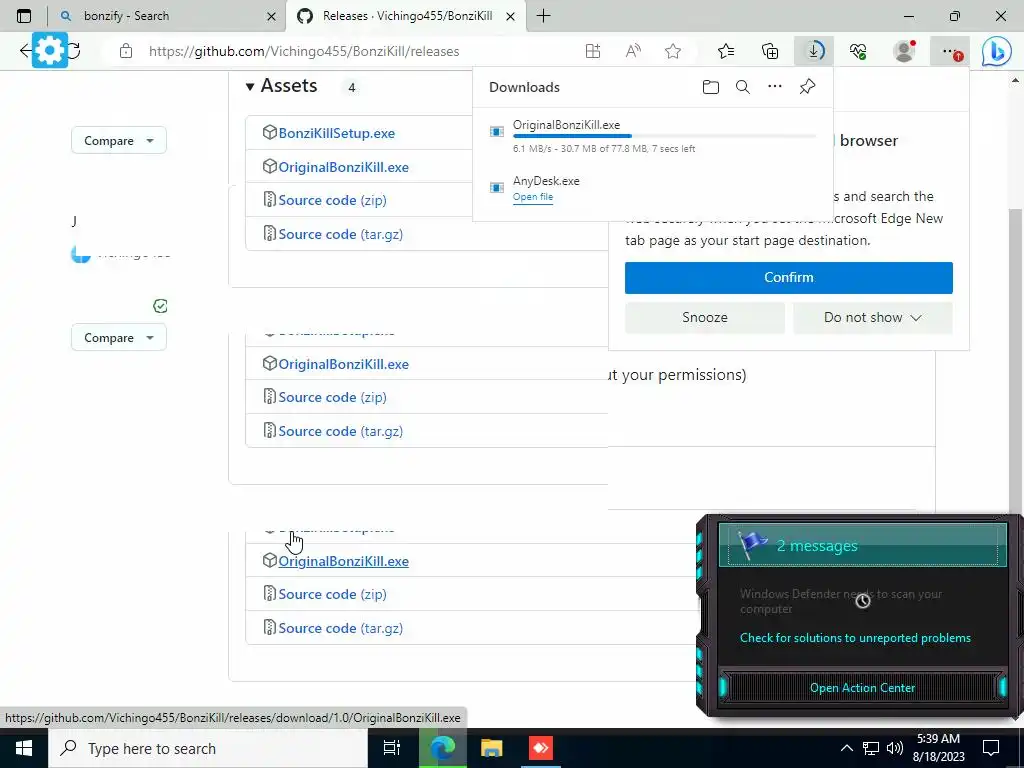
Task: Expand the Do not show dropdown
Action: tap(872, 317)
